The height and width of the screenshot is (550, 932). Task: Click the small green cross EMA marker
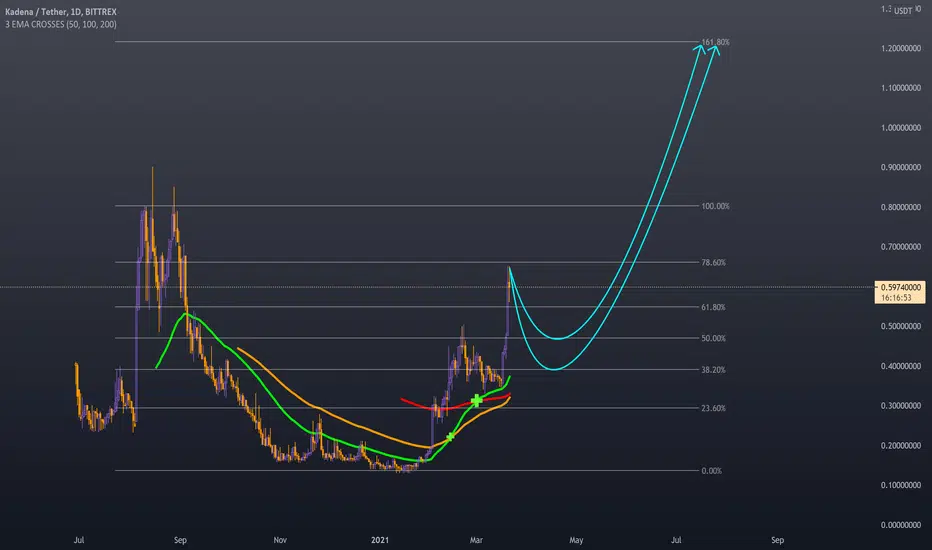pos(451,436)
